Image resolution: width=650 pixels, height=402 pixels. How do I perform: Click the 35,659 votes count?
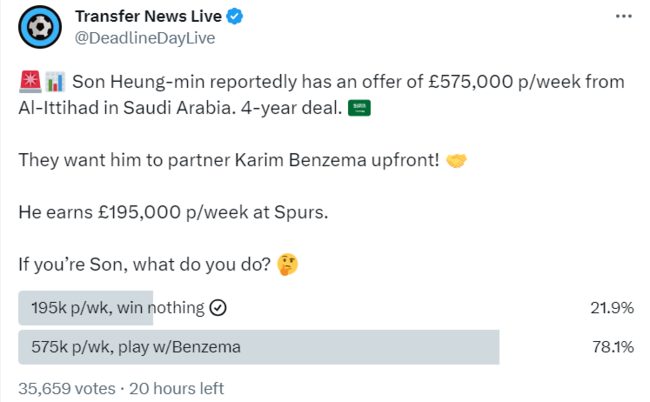(64, 387)
